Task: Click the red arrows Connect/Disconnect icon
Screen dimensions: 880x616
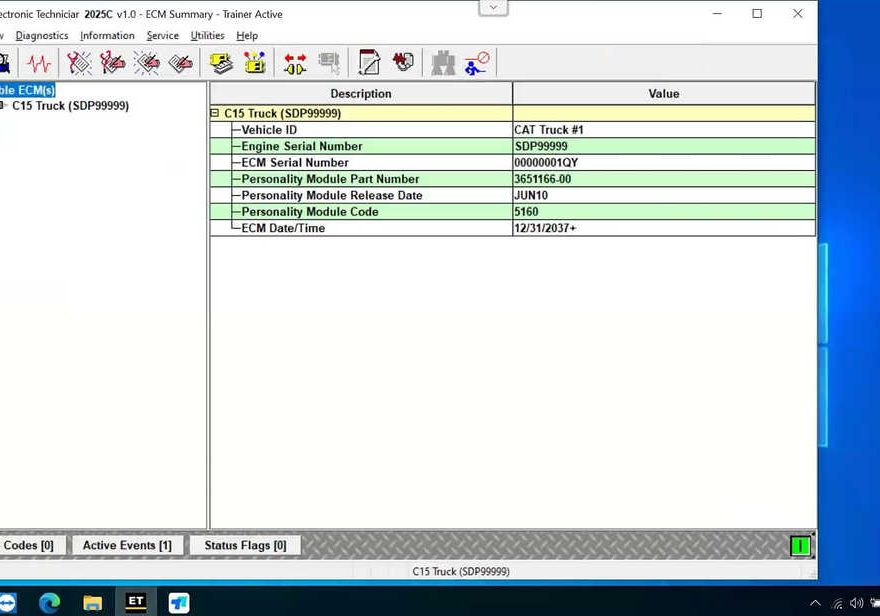Action: coord(295,63)
